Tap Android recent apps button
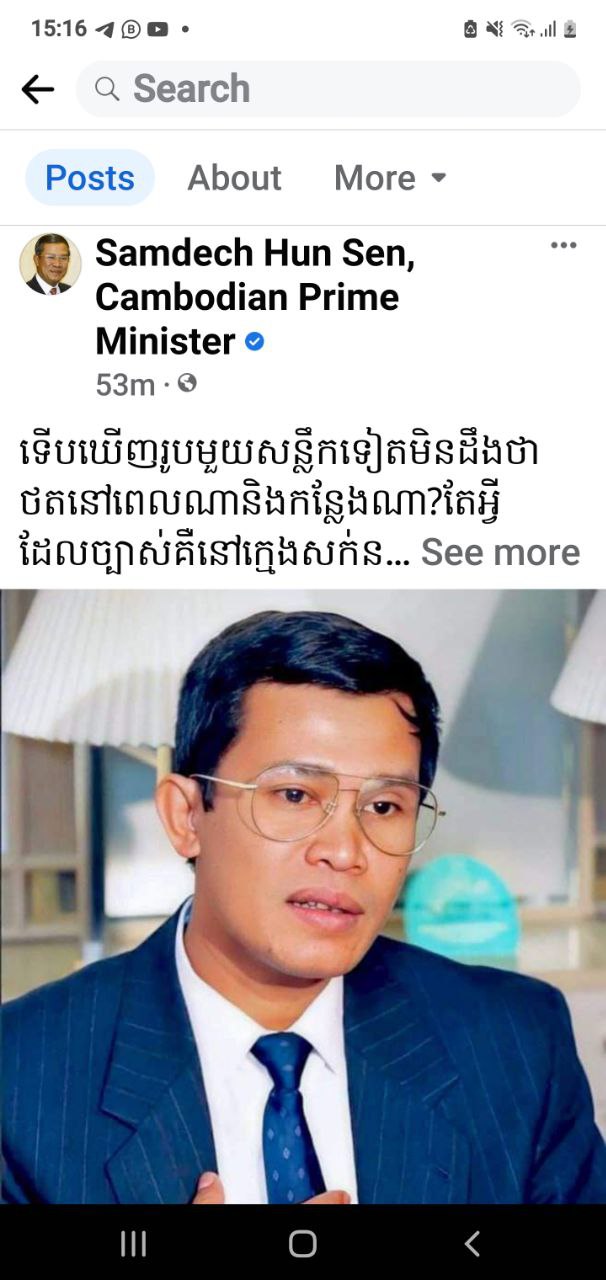 (133, 1243)
